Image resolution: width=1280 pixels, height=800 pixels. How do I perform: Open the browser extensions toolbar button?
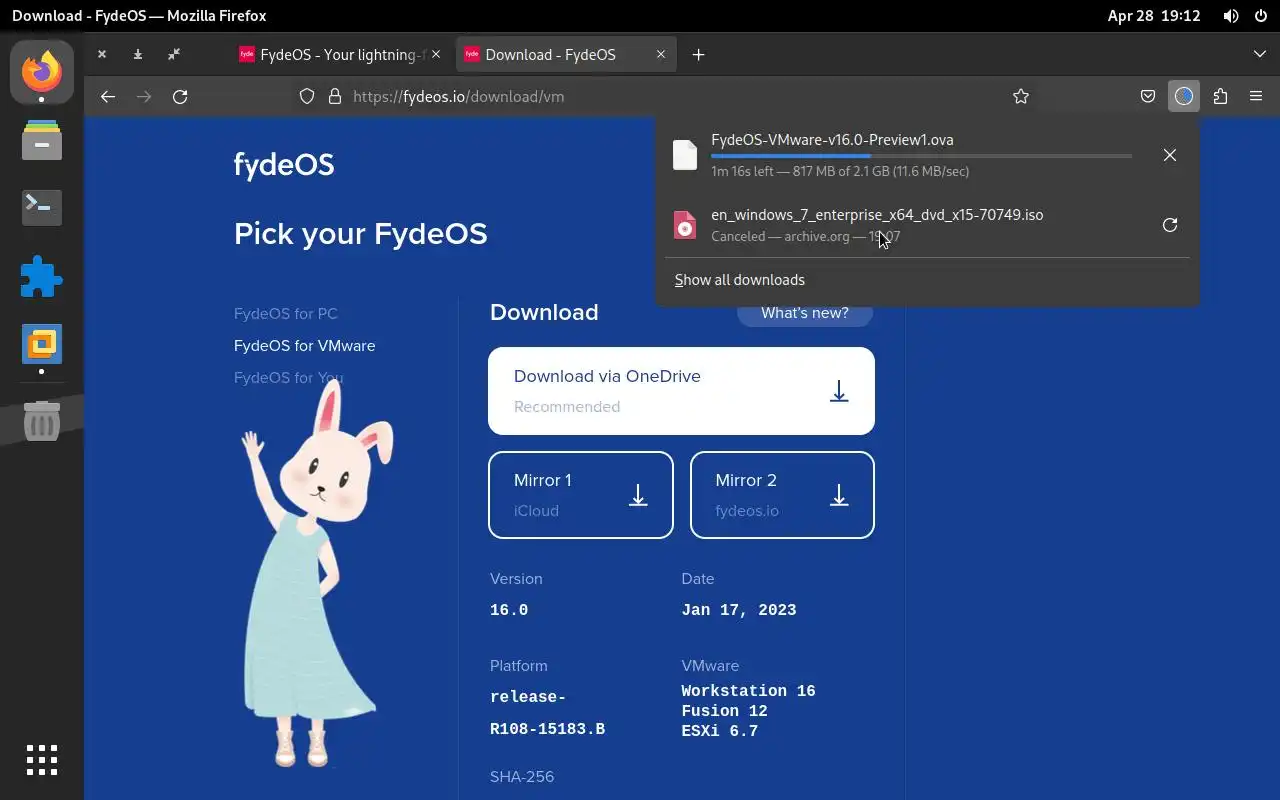(1220, 97)
